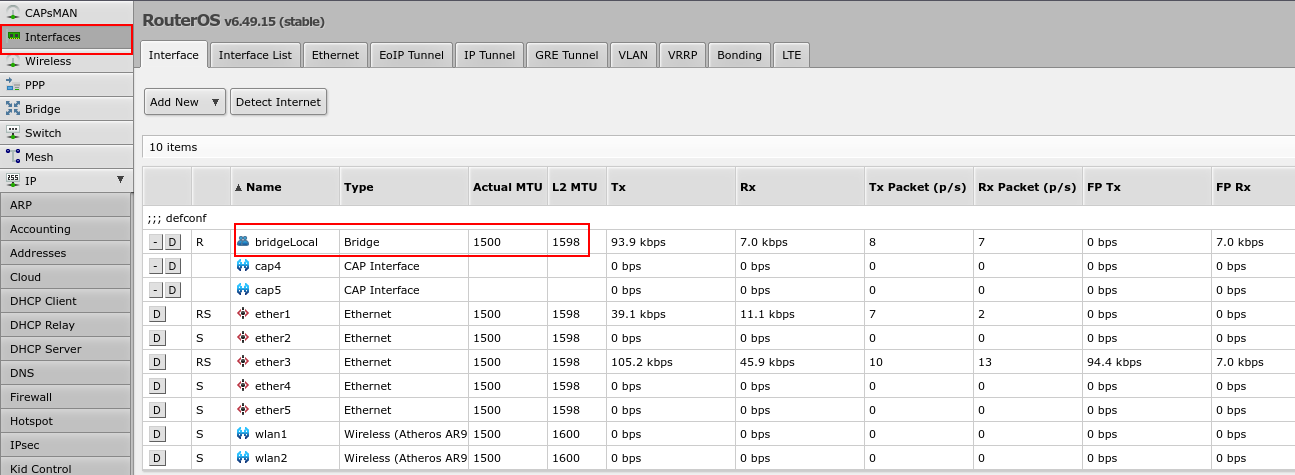Sort by the Name column header
Viewport: 1295px width, 475px height.
pos(285,187)
